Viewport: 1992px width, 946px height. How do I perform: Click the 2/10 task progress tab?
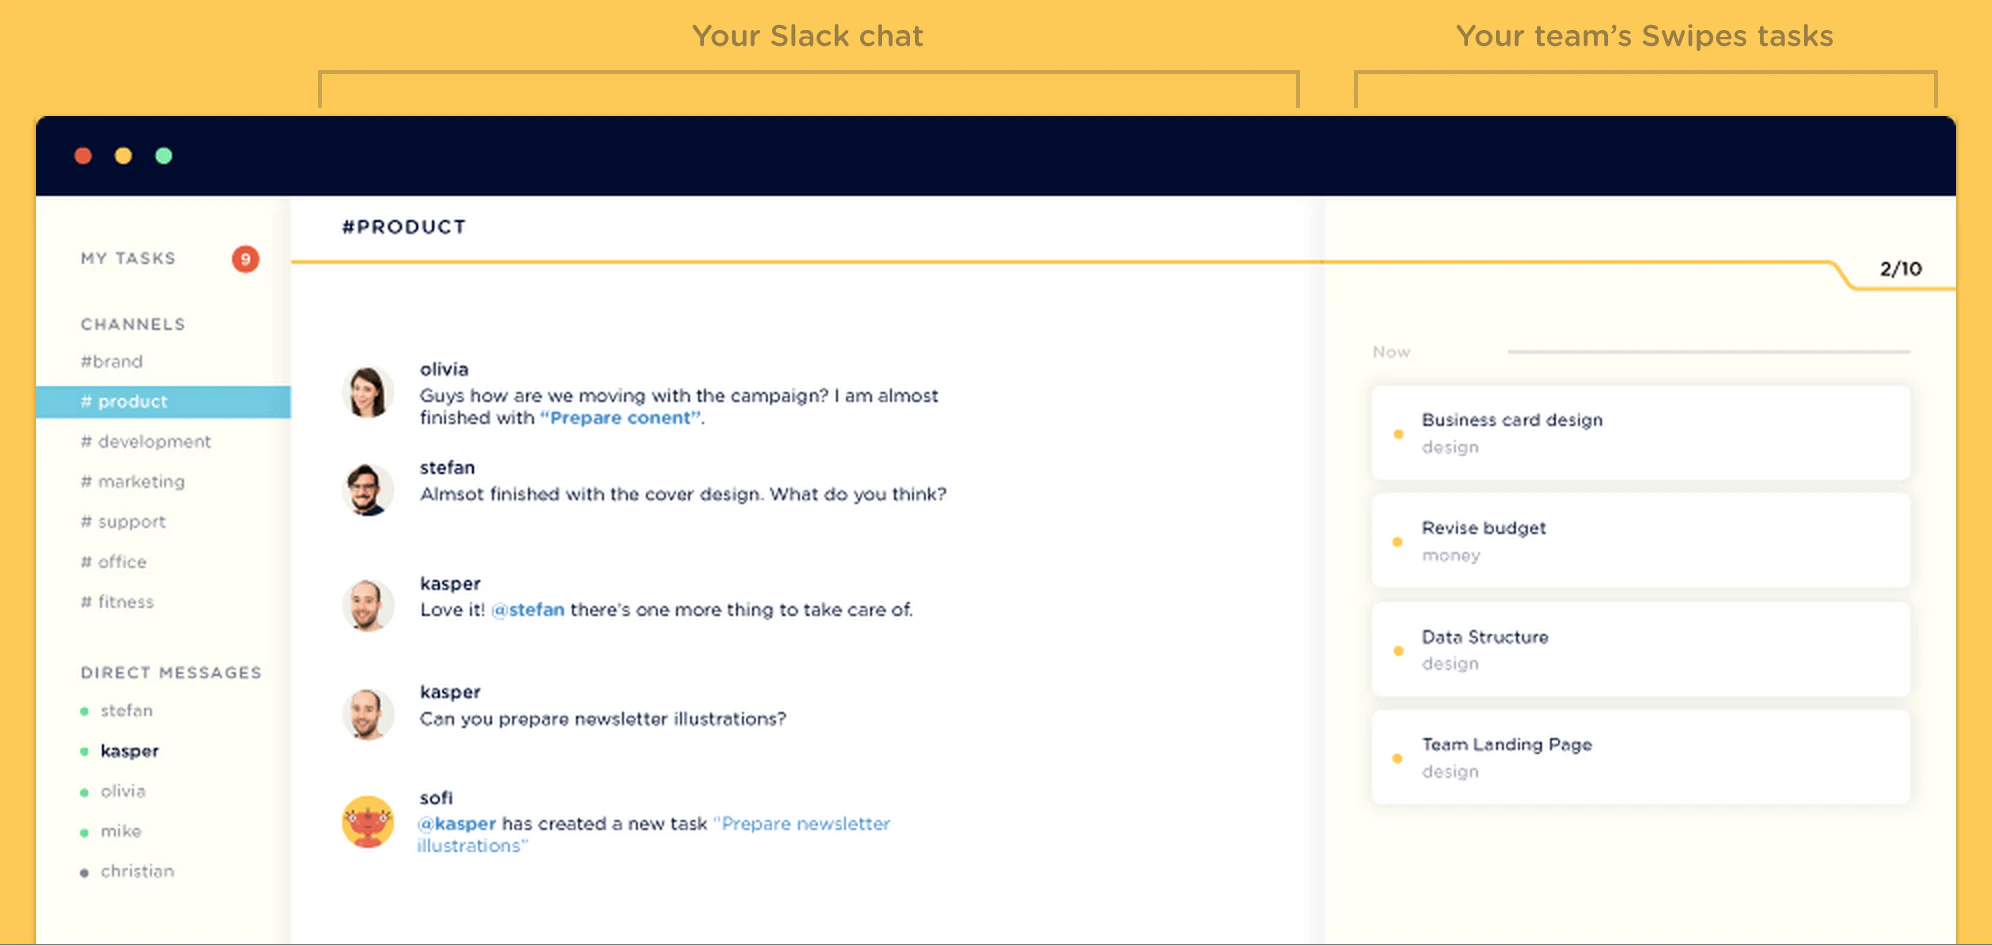pos(1901,269)
